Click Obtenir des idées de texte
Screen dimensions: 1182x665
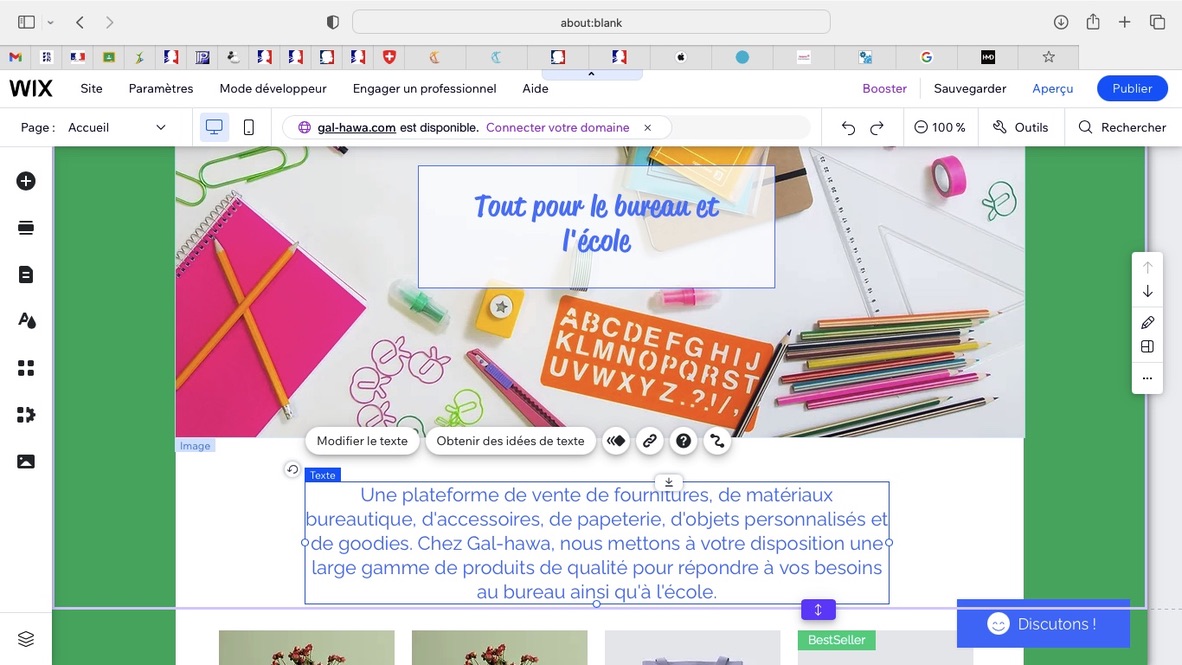[x=510, y=441]
